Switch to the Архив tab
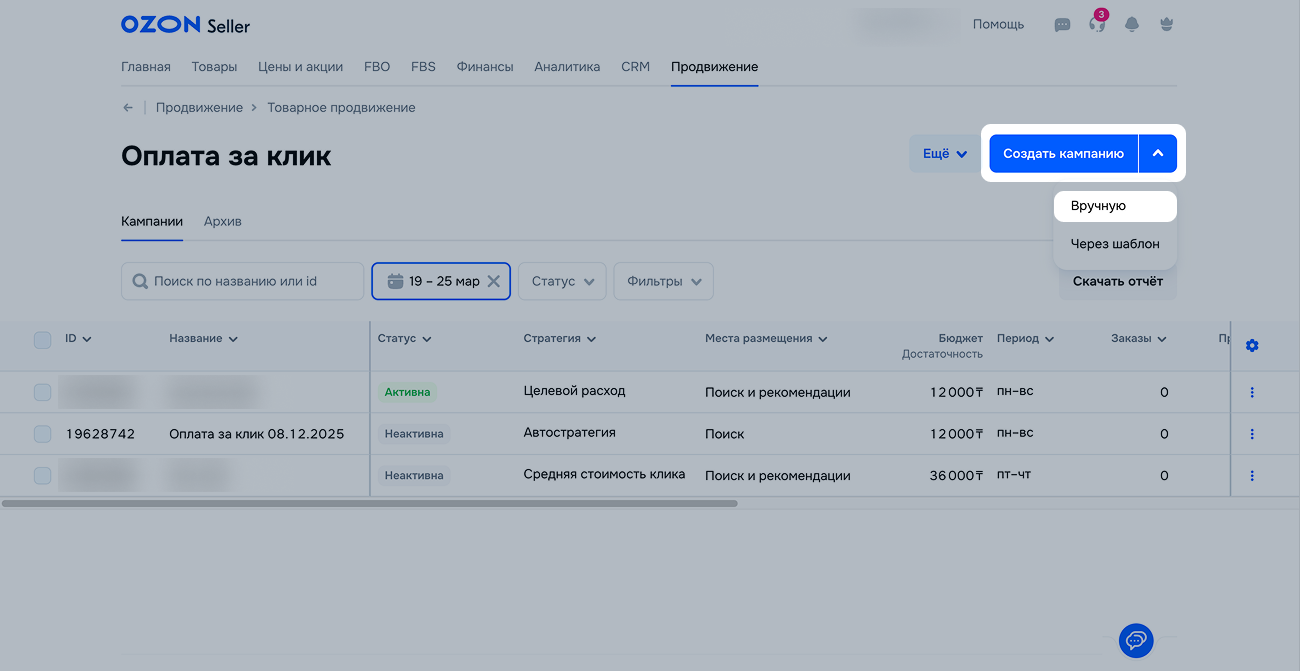1300x671 pixels. 222,221
